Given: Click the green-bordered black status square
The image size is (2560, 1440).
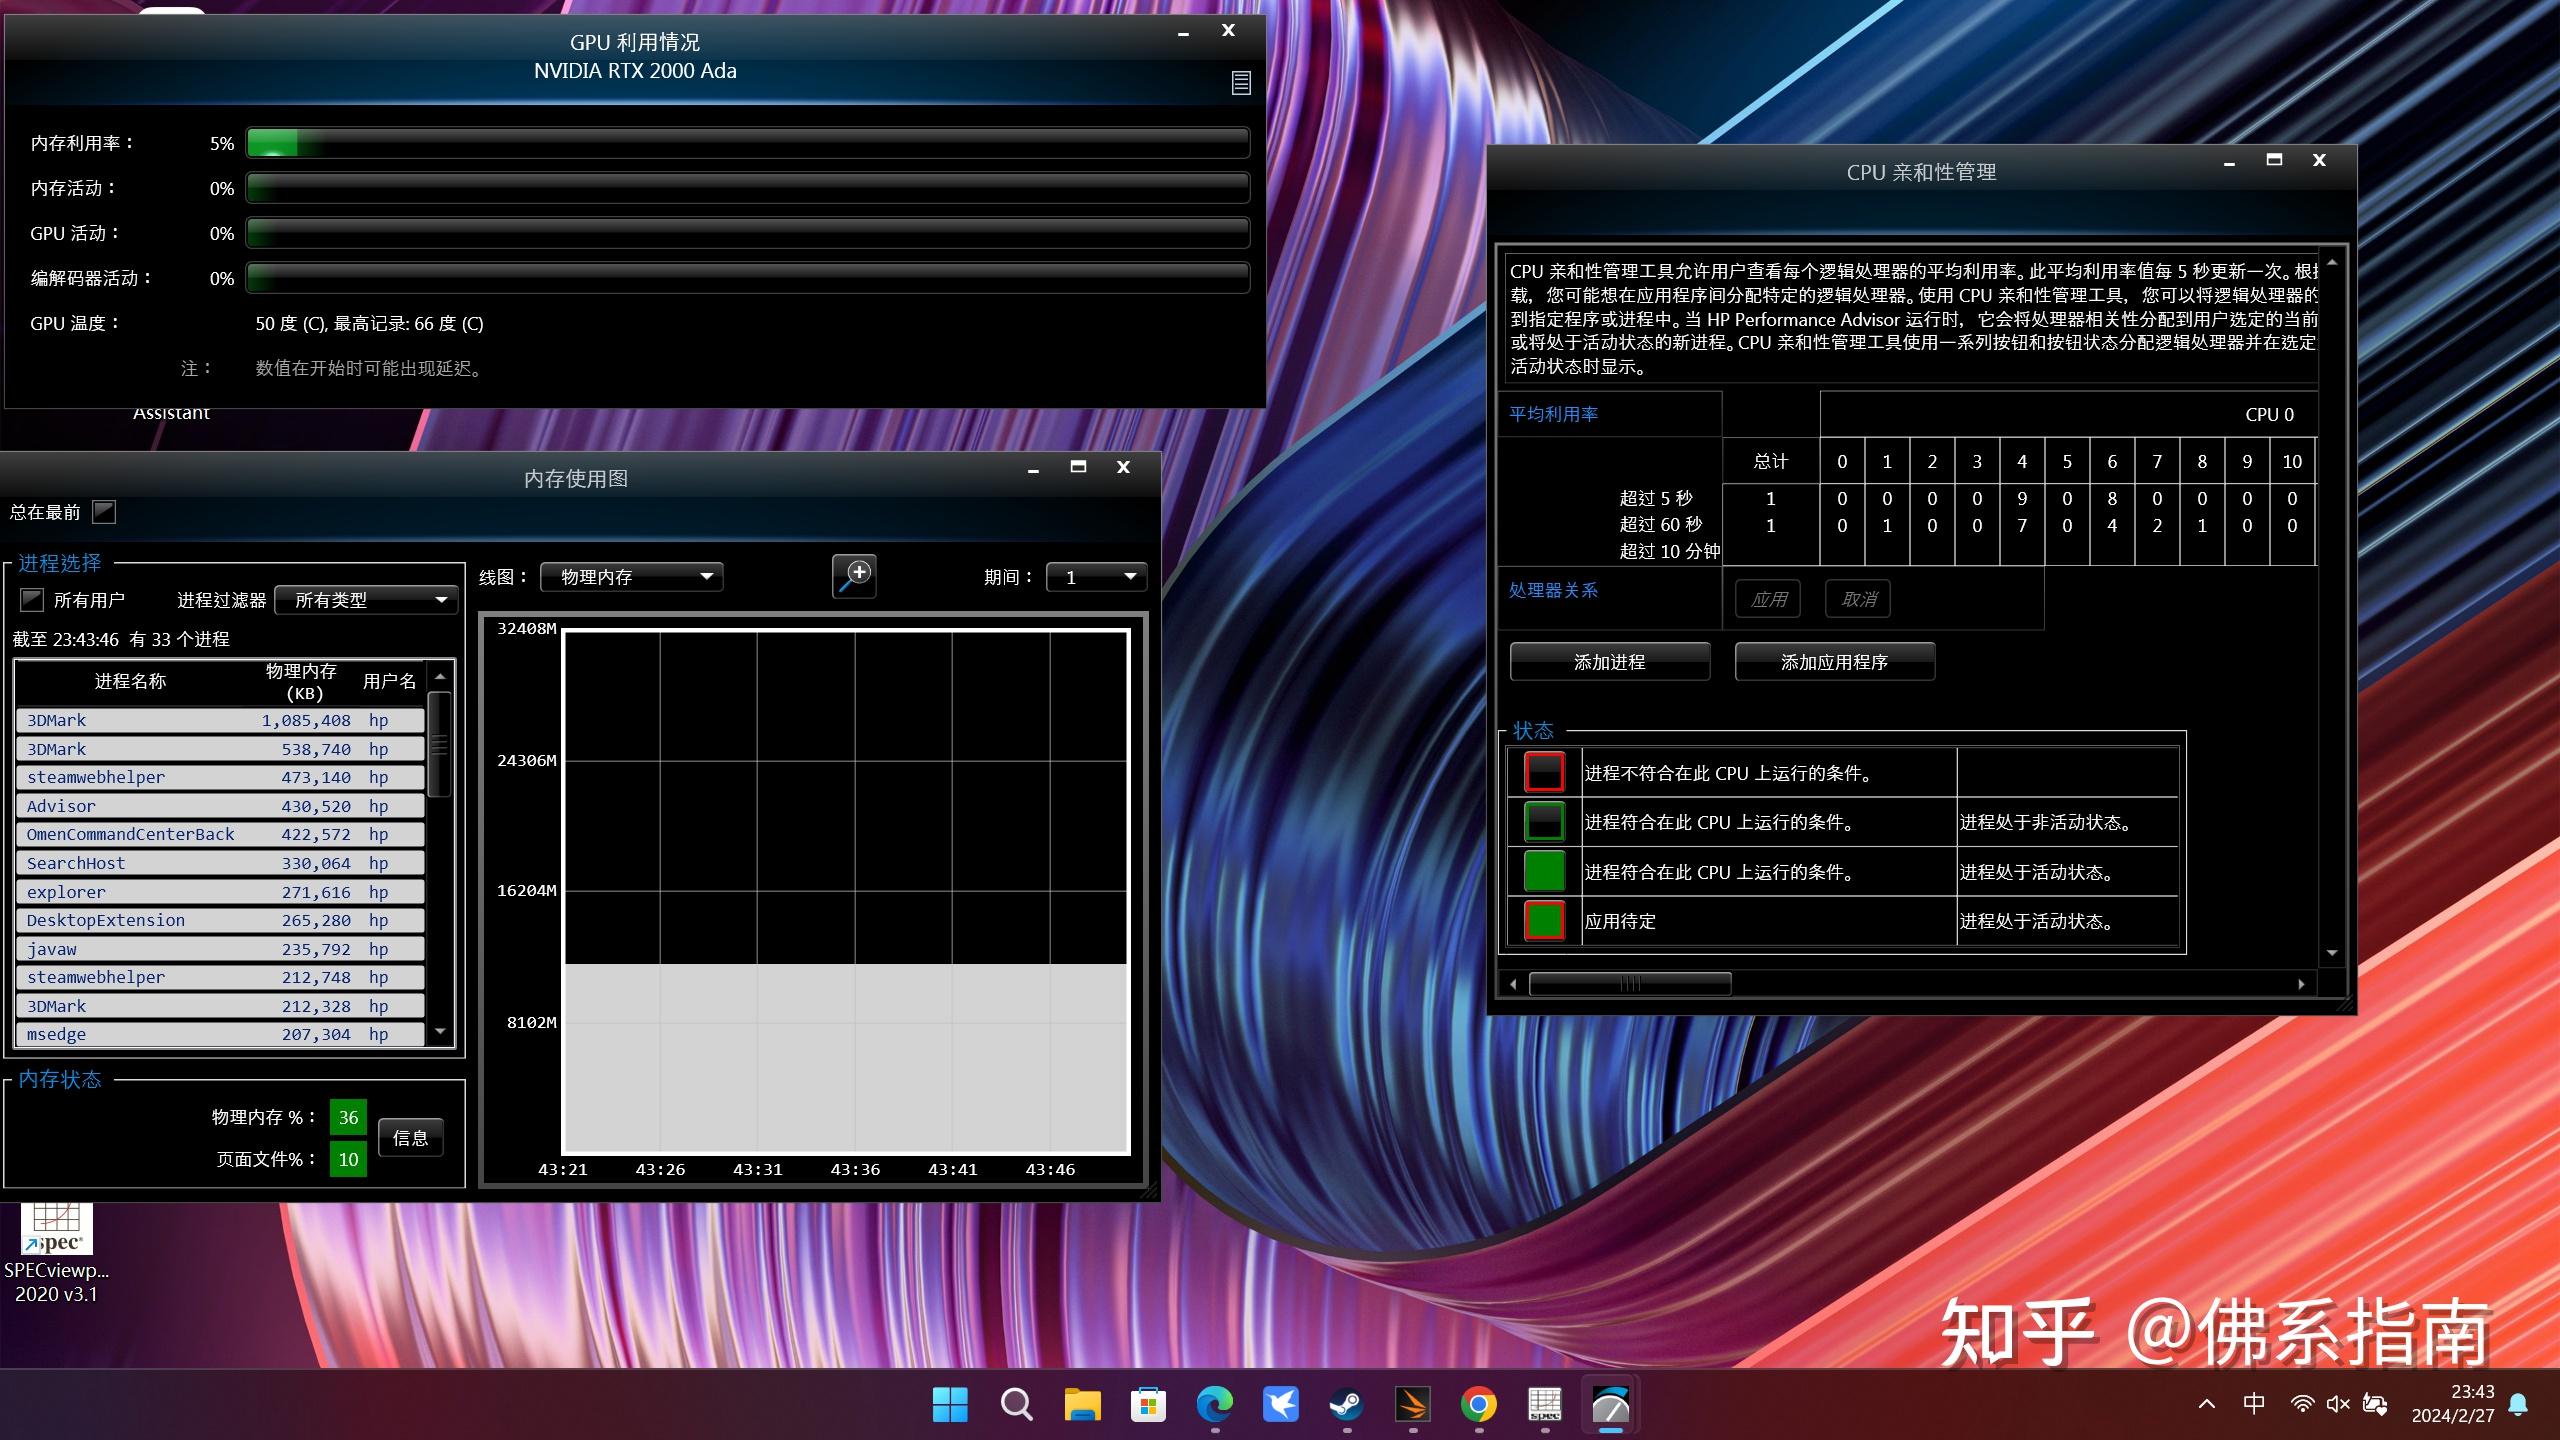Looking at the screenshot, I should [x=1544, y=822].
